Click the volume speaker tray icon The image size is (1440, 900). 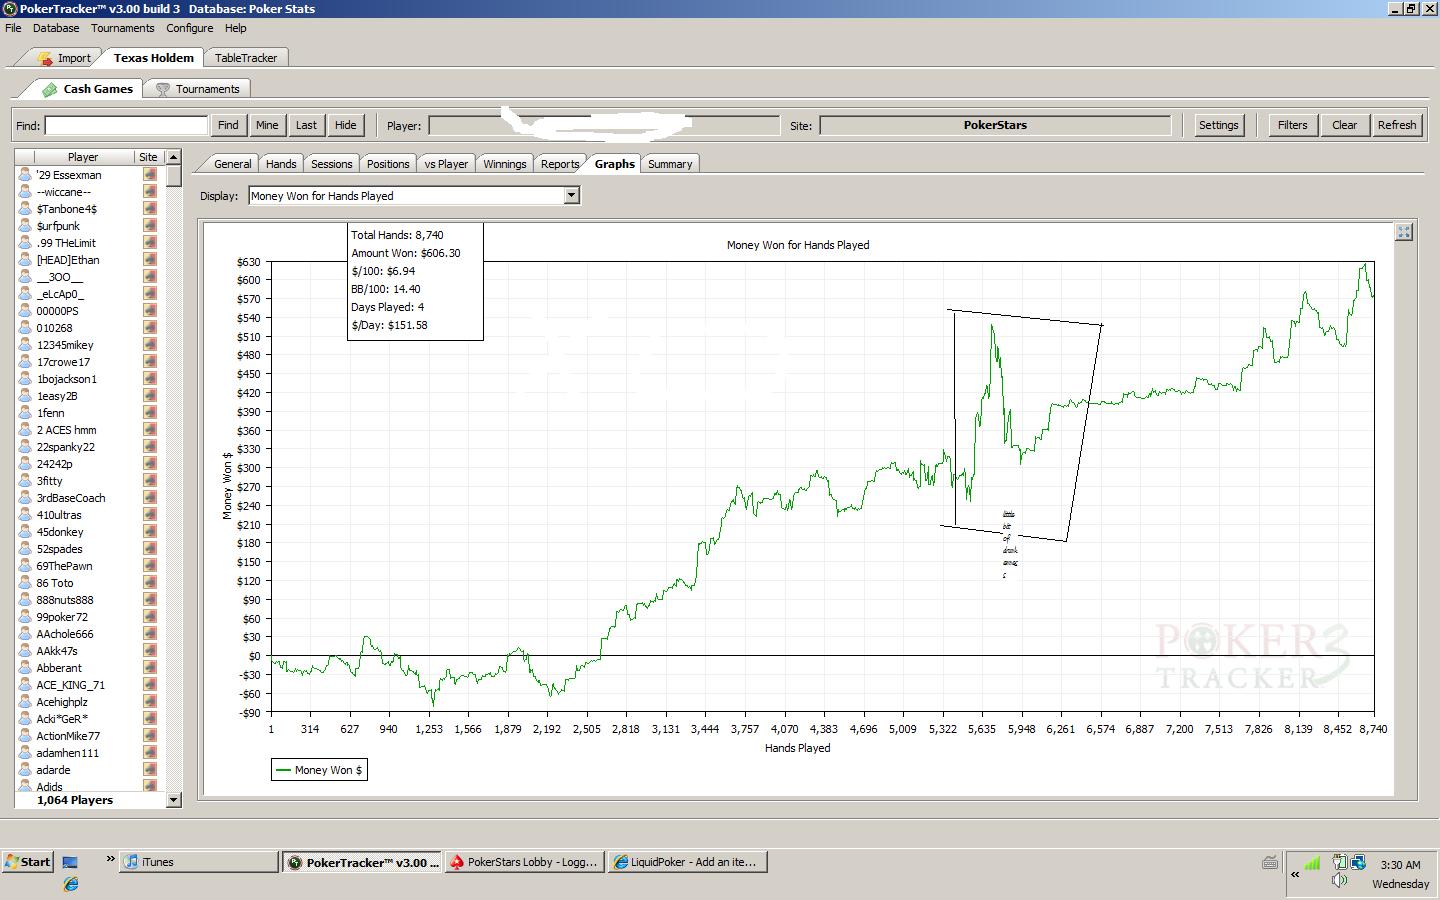pos(1340,881)
